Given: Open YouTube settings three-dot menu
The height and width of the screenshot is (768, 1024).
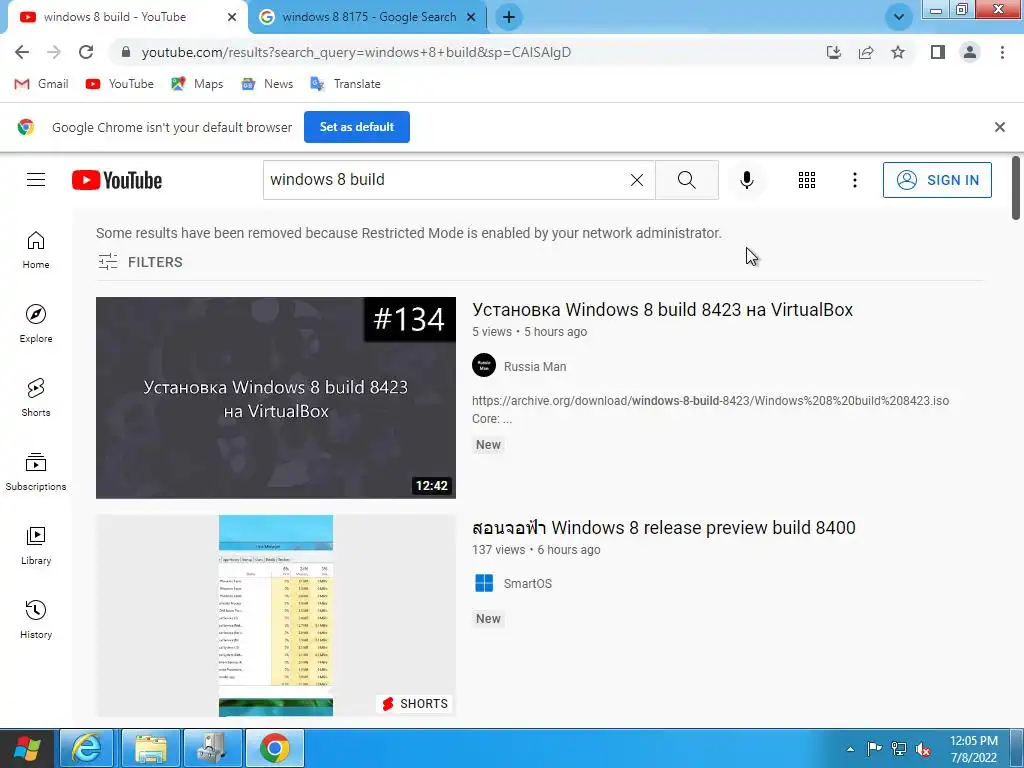Looking at the screenshot, I should 854,180.
